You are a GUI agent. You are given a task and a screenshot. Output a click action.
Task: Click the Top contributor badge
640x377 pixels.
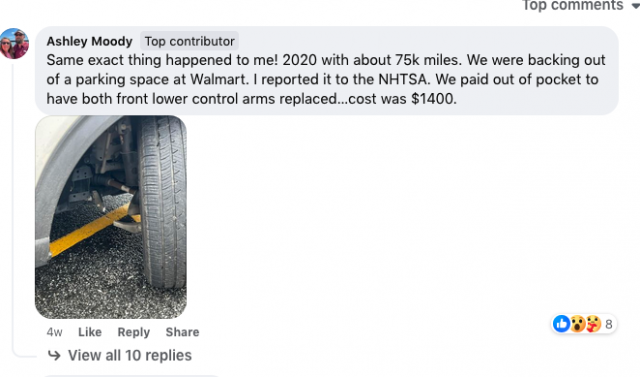189,41
